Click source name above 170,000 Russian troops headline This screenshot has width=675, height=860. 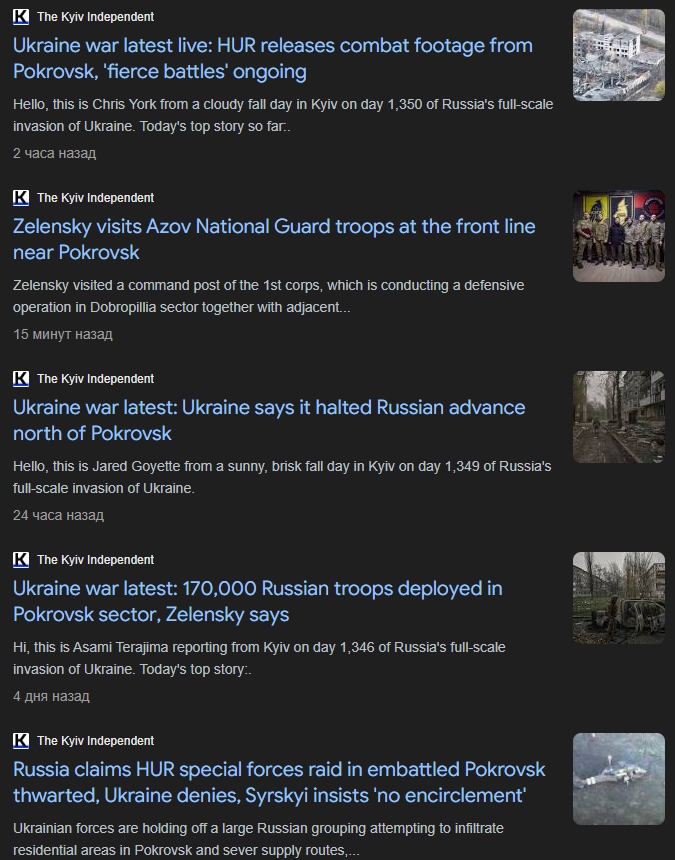coord(95,560)
